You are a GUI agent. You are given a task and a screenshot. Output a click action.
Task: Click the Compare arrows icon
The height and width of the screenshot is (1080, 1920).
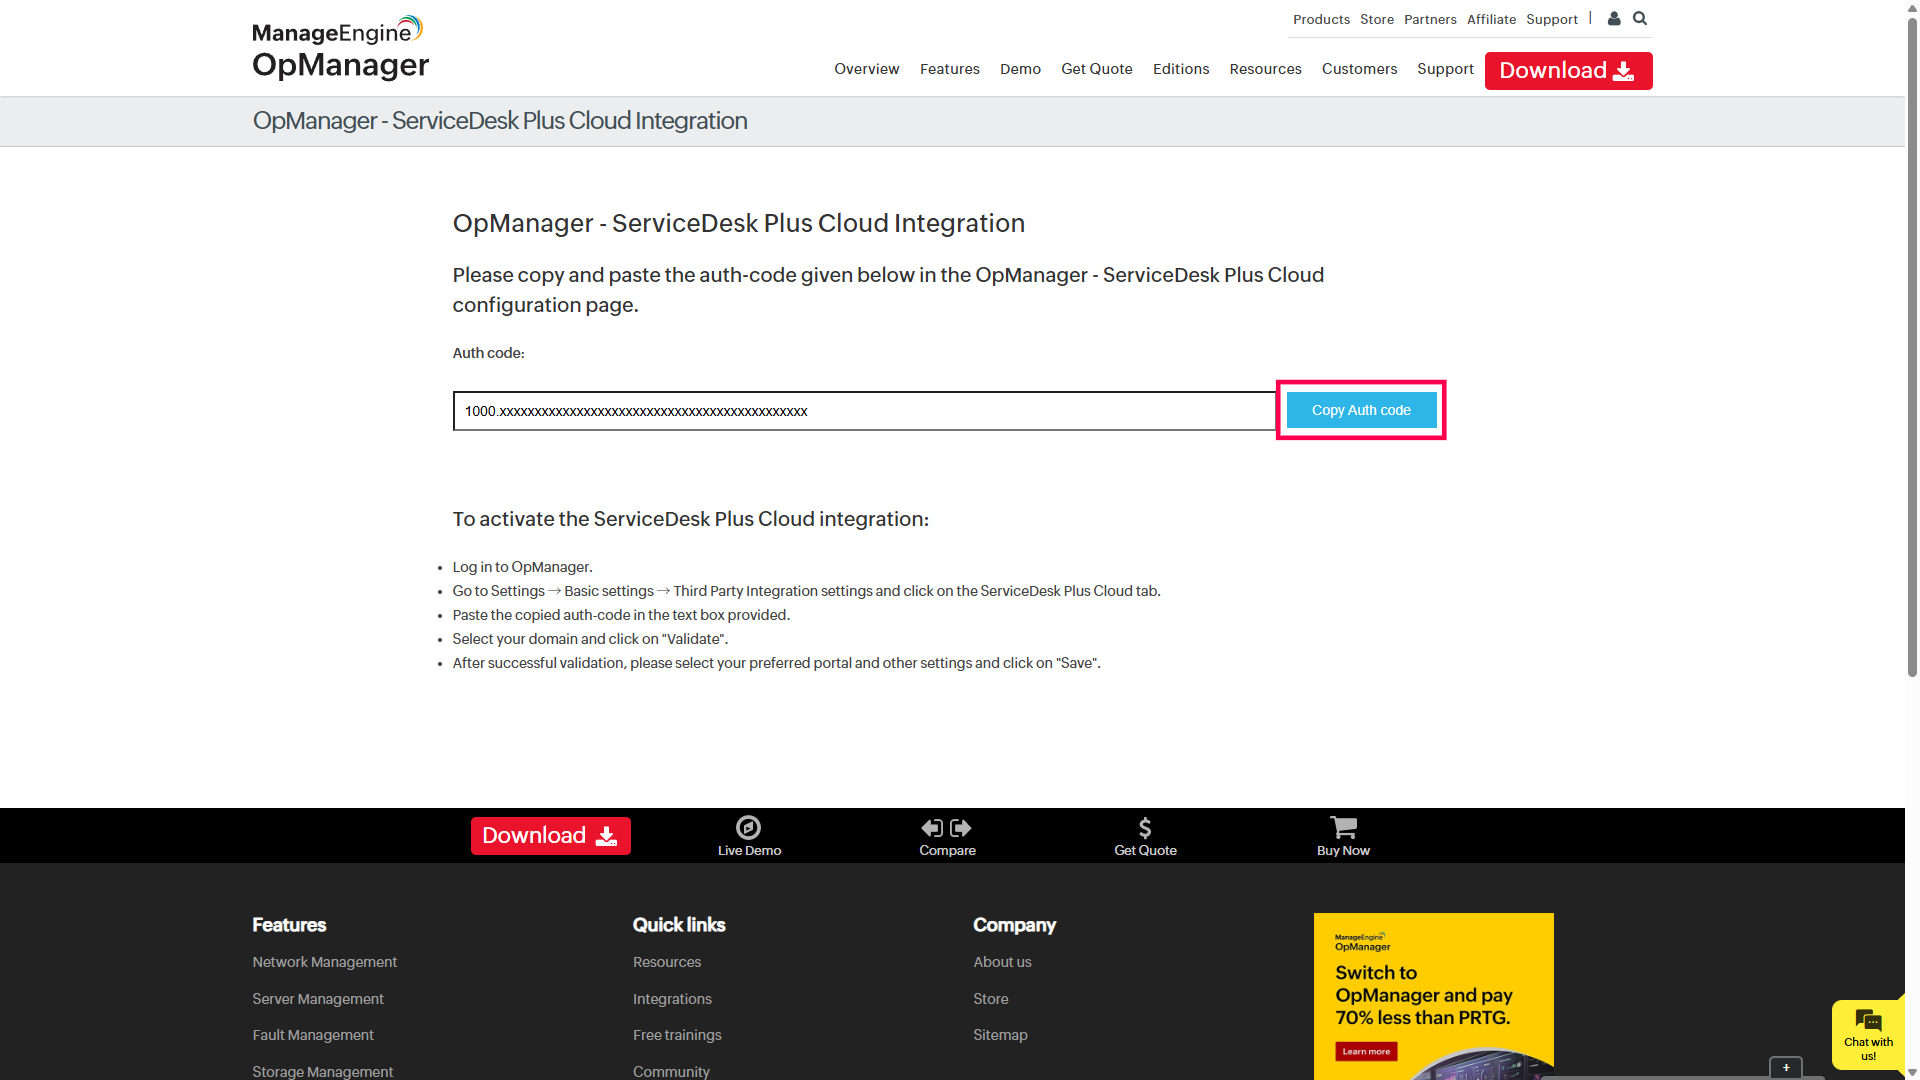[946, 828]
